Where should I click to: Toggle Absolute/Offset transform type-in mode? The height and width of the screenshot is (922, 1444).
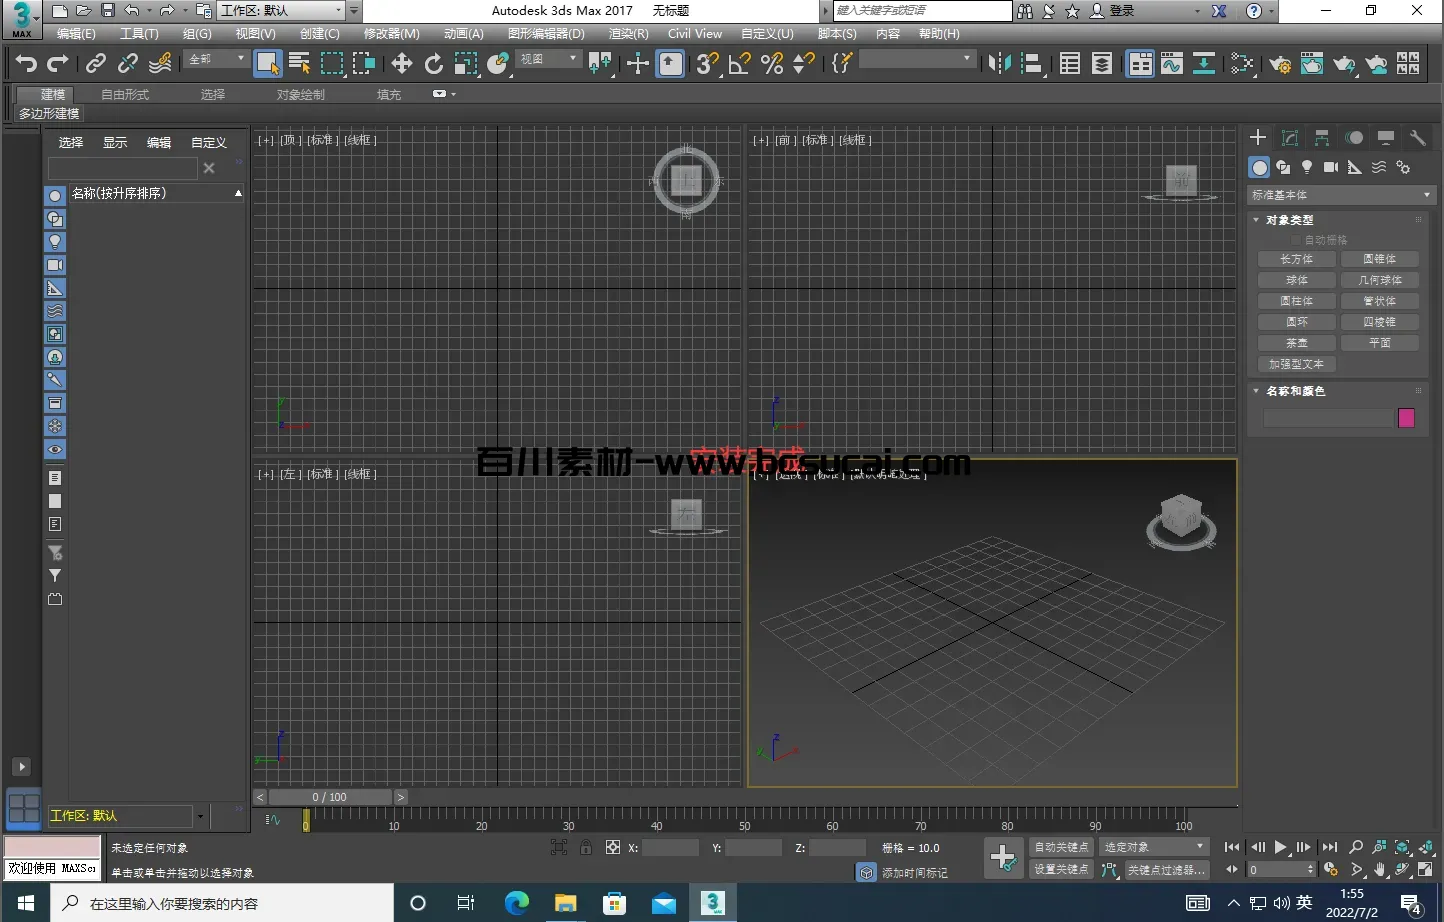[x=613, y=847]
